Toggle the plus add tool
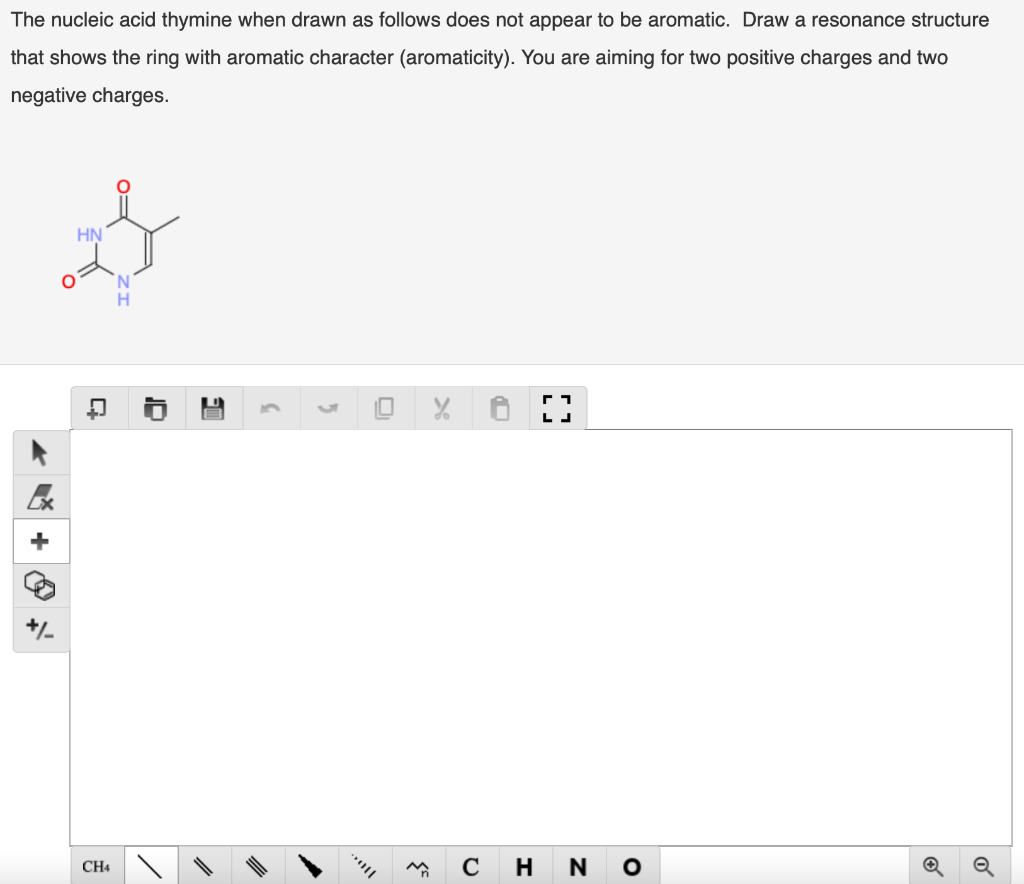Viewport: 1024px width, 884px height. [40, 541]
